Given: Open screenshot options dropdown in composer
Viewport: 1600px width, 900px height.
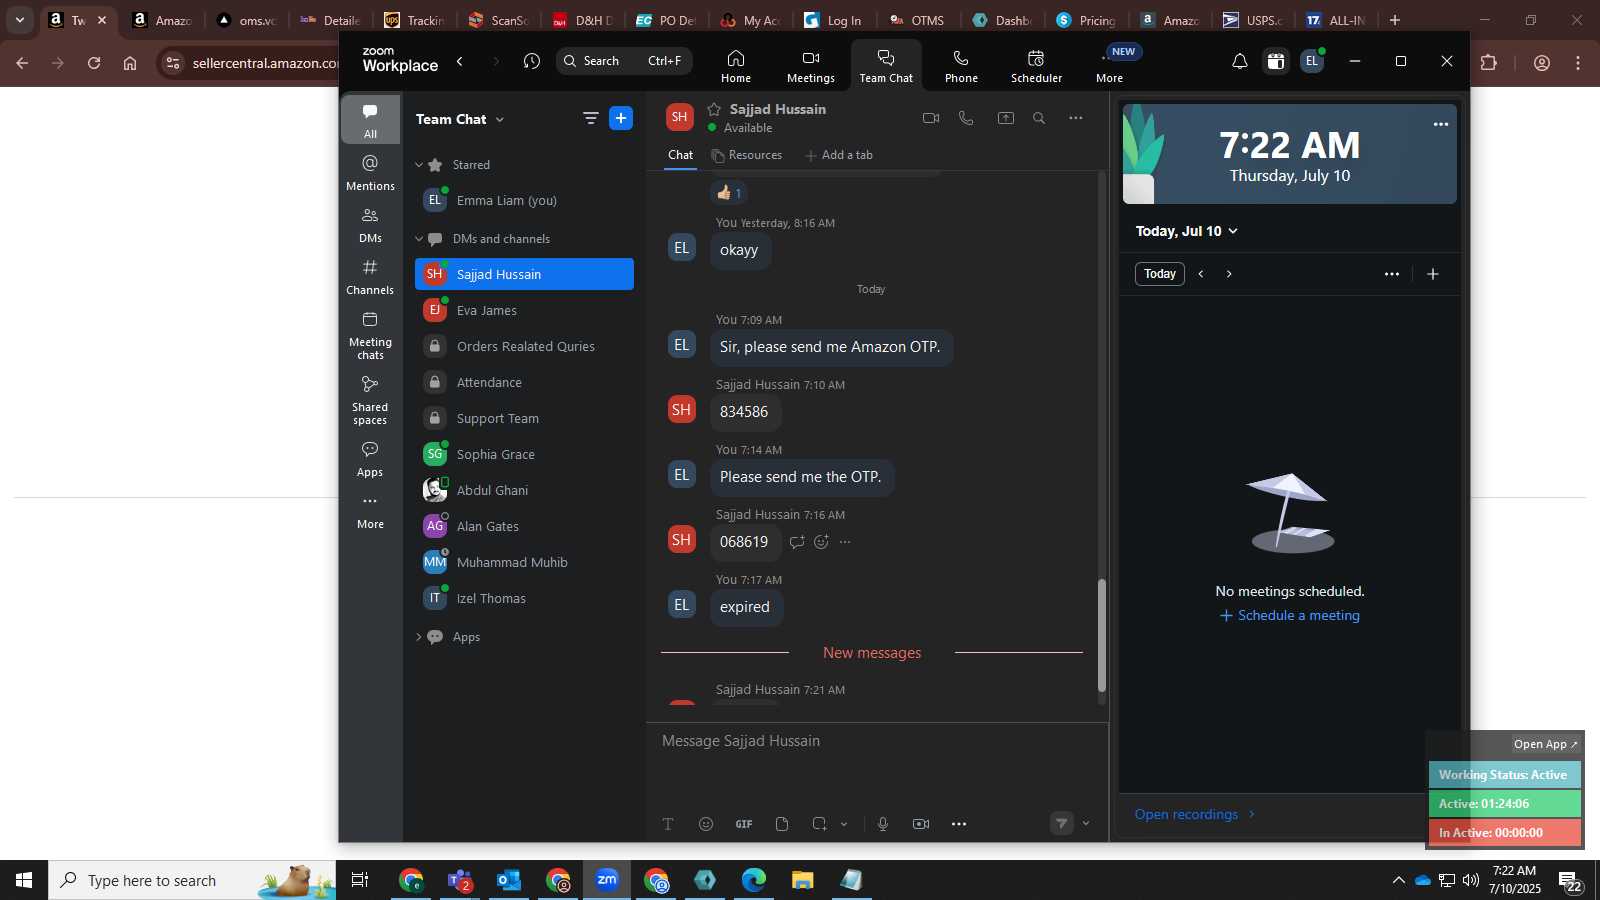Looking at the screenshot, I should coord(844,824).
